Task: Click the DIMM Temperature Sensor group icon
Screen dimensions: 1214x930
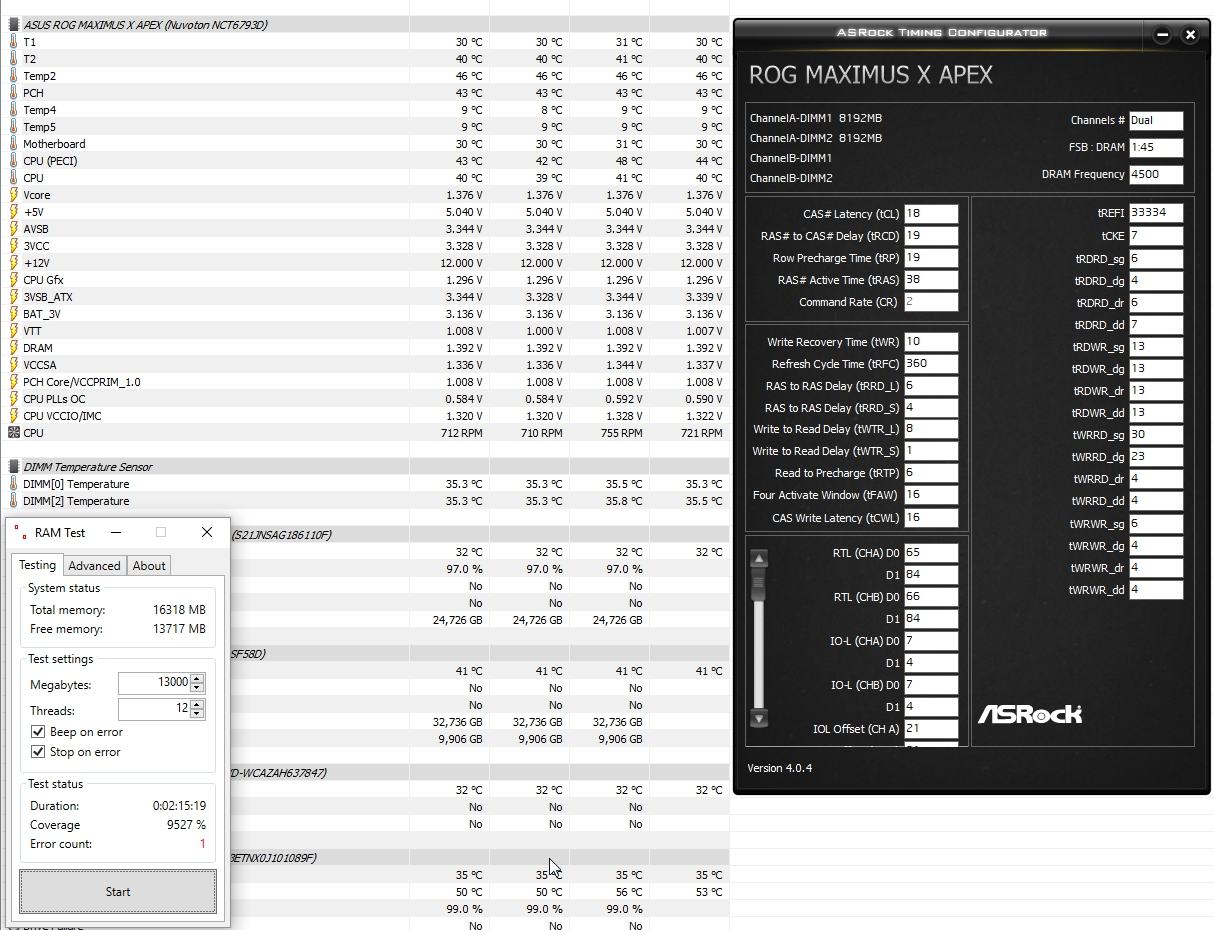Action: 13,467
